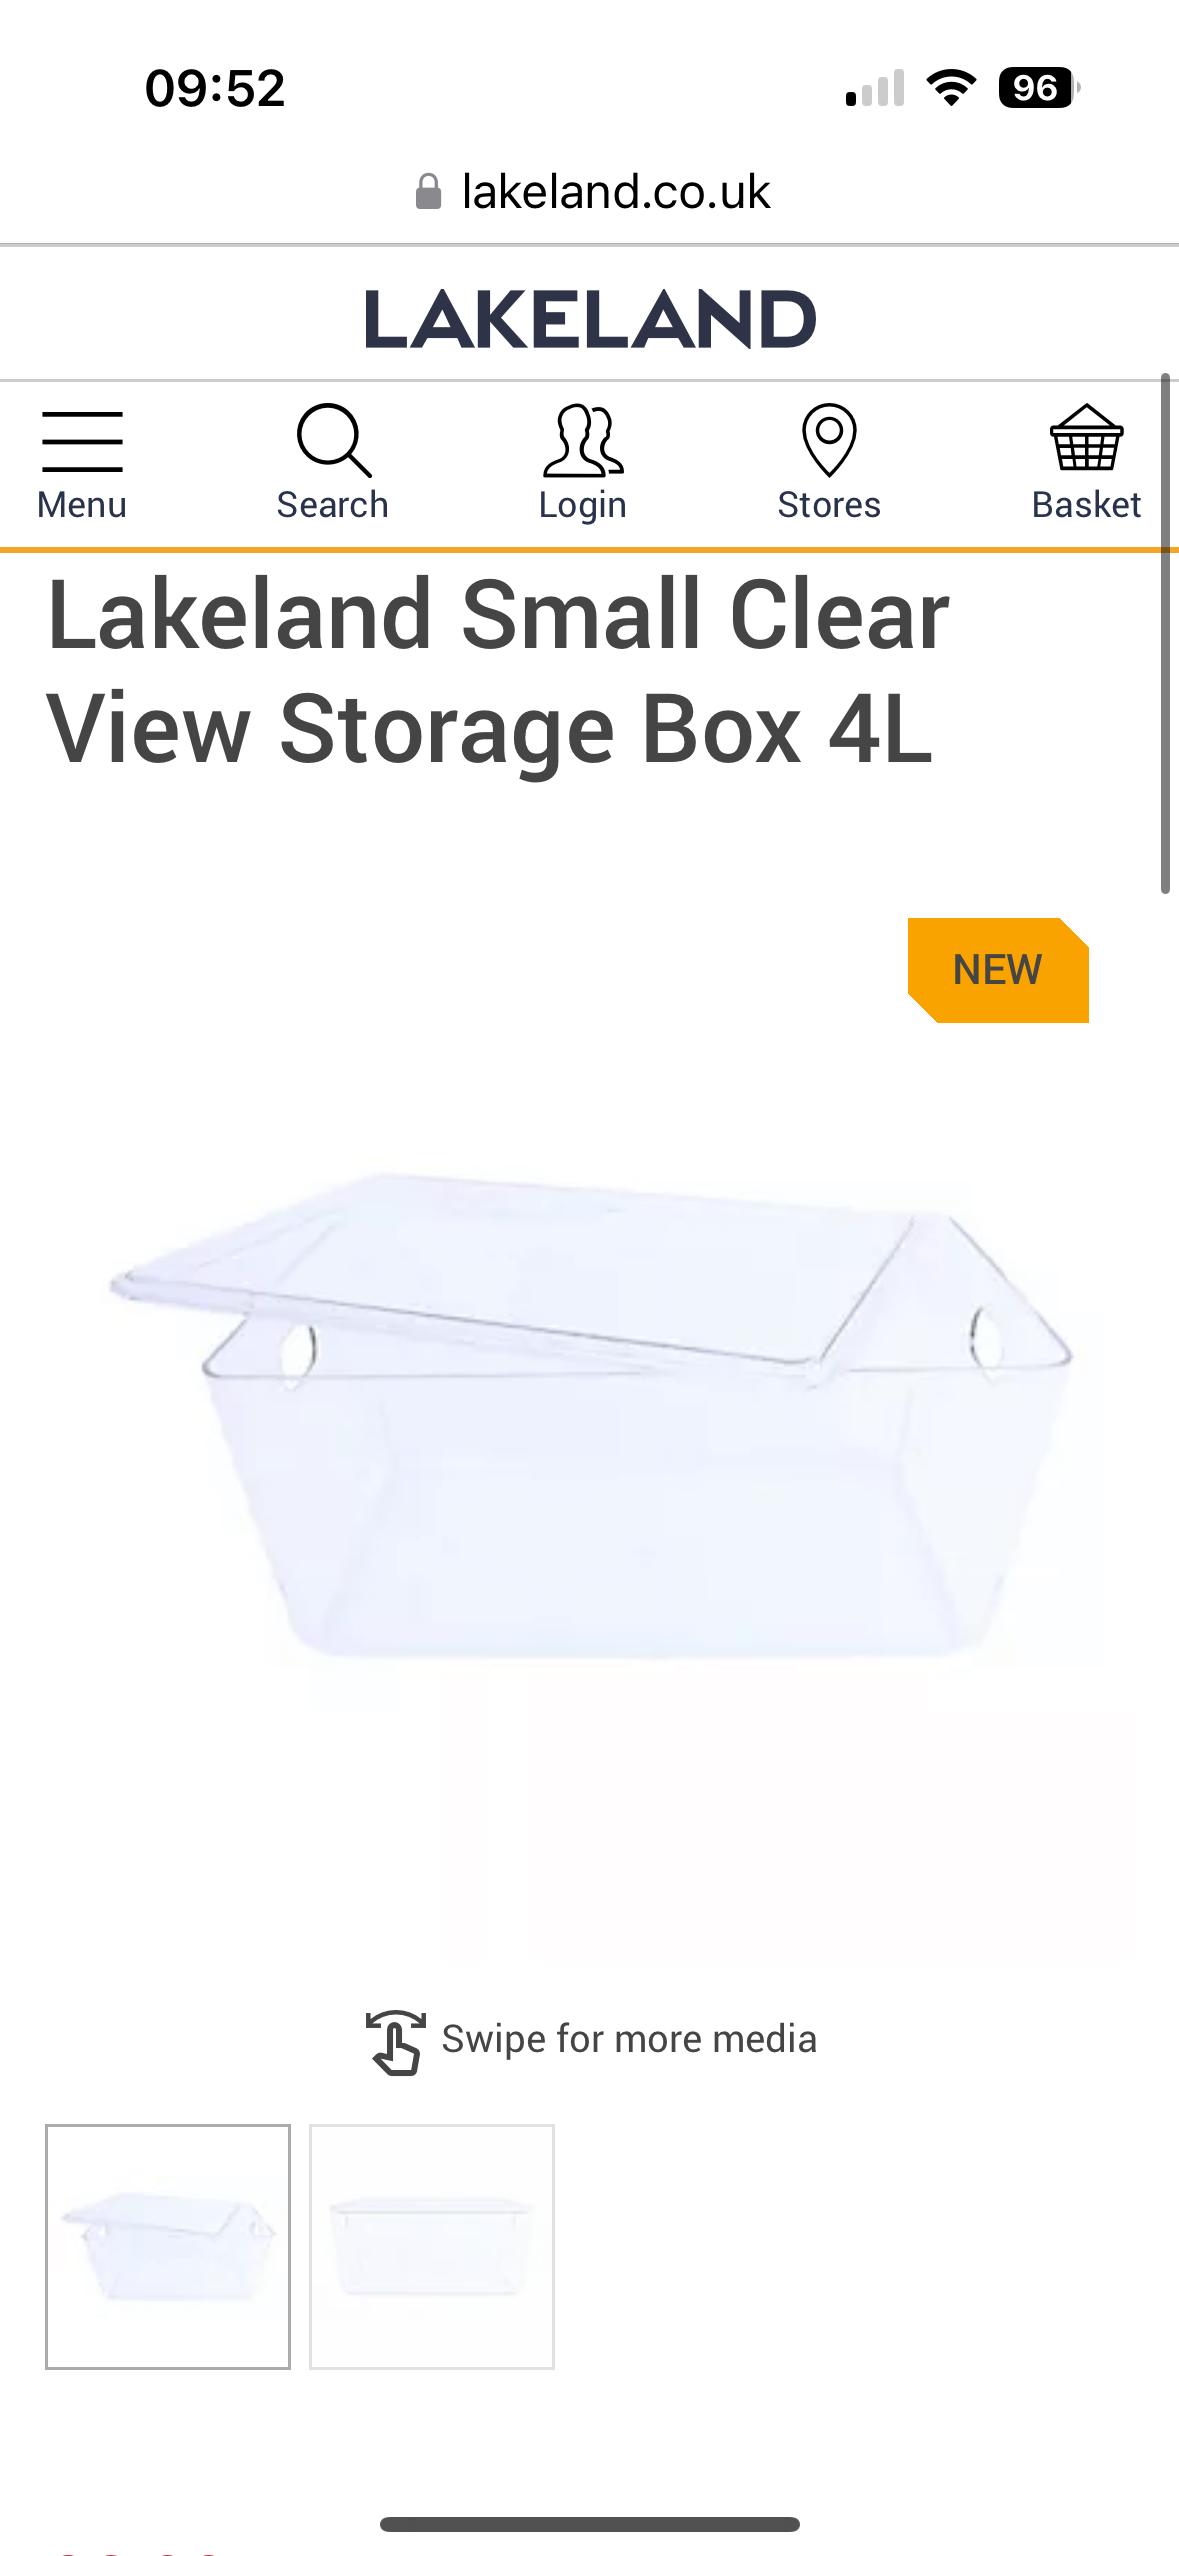Image resolution: width=1179 pixels, height=2556 pixels.
Task: Open the hamburger Menu icon
Action: click(82, 441)
